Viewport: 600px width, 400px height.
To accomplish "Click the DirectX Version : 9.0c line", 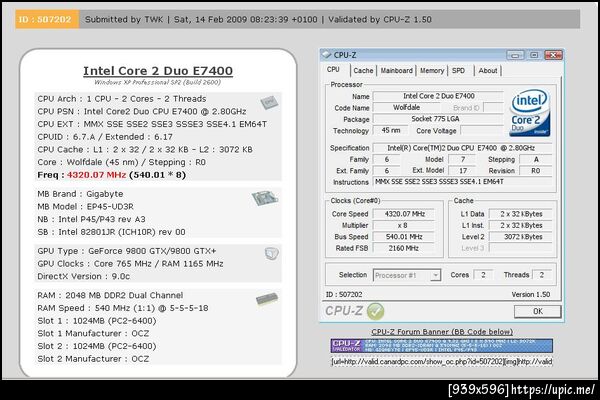I will [83, 276].
